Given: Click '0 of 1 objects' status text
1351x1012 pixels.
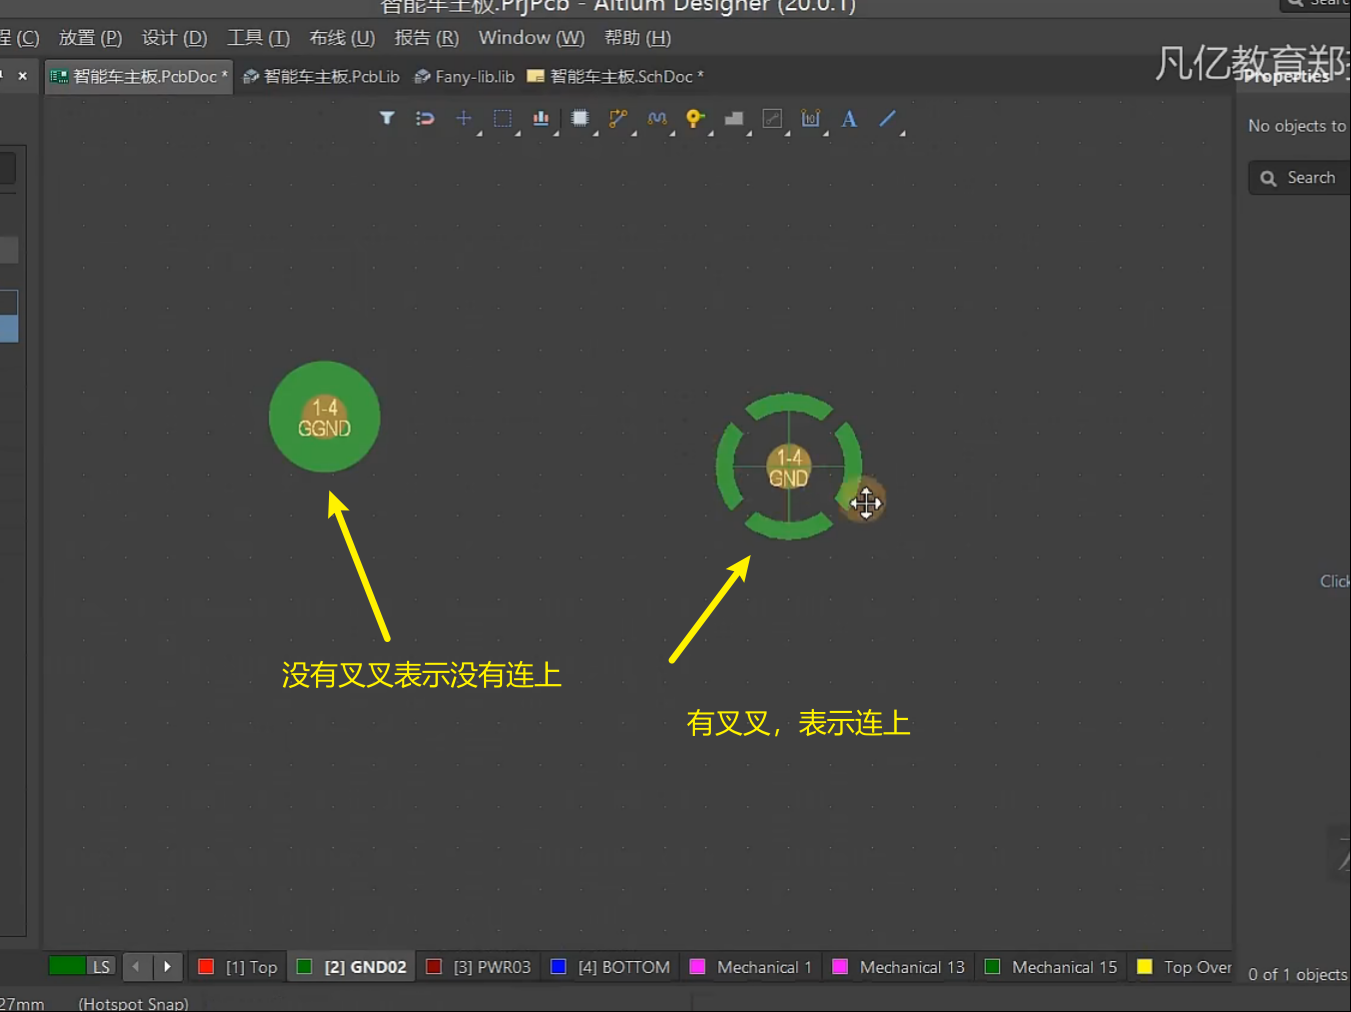Looking at the screenshot, I should coord(1298,974).
